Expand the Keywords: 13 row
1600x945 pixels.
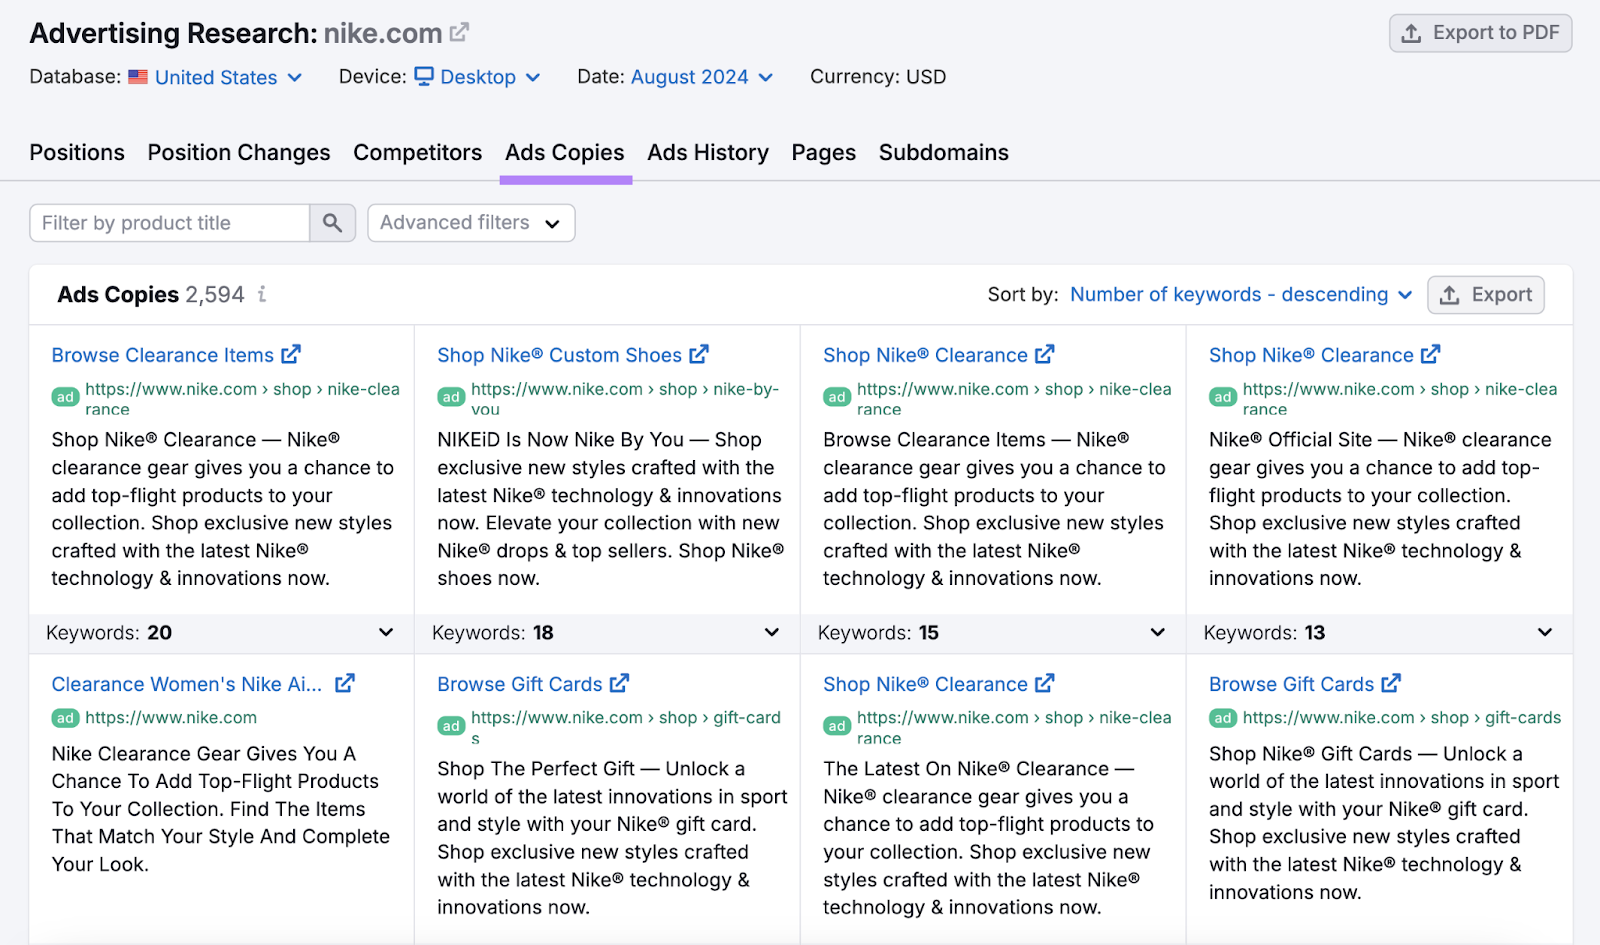click(x=1544, y=633)
